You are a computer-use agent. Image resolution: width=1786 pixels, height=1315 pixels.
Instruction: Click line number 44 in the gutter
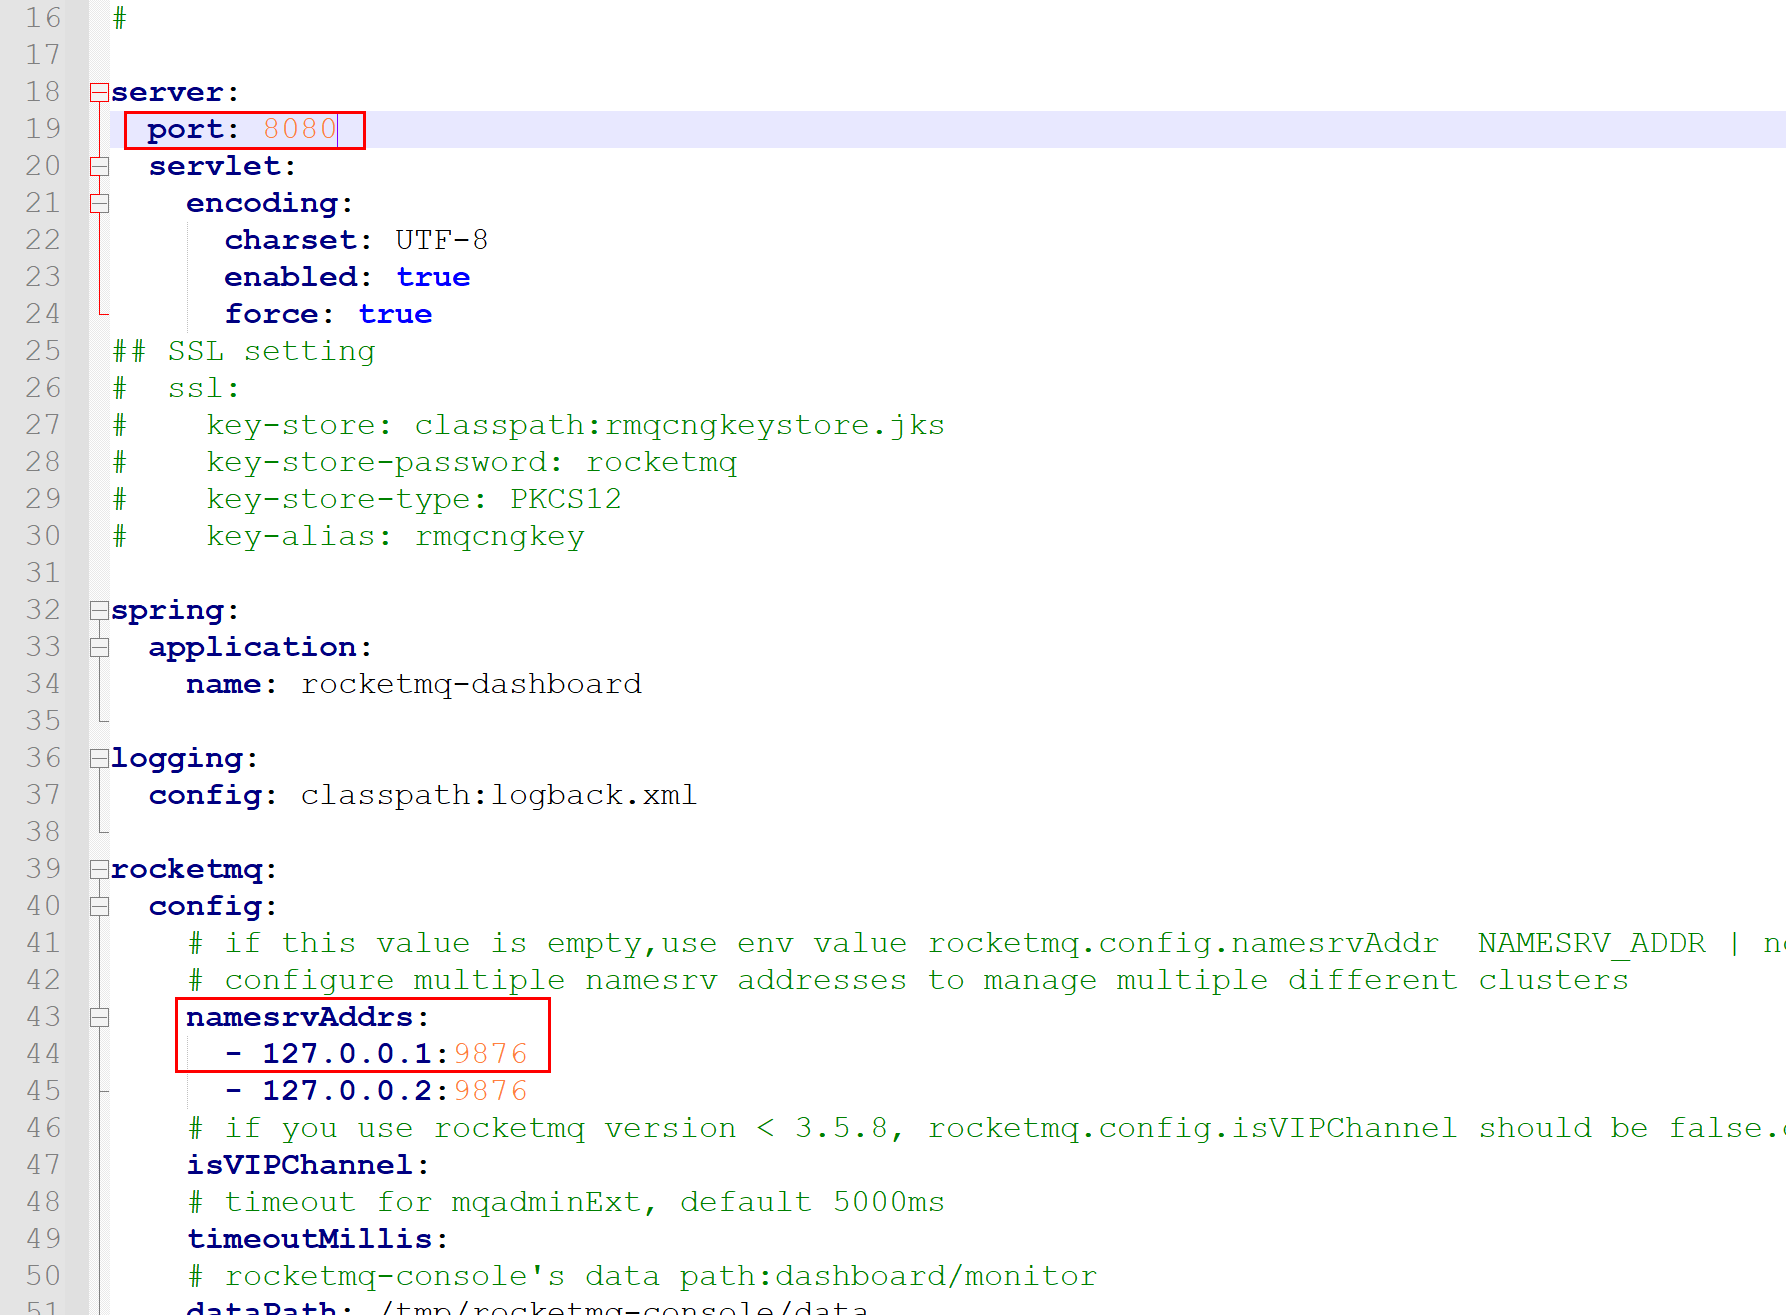pyautogui.click(x=43, y=1054)
